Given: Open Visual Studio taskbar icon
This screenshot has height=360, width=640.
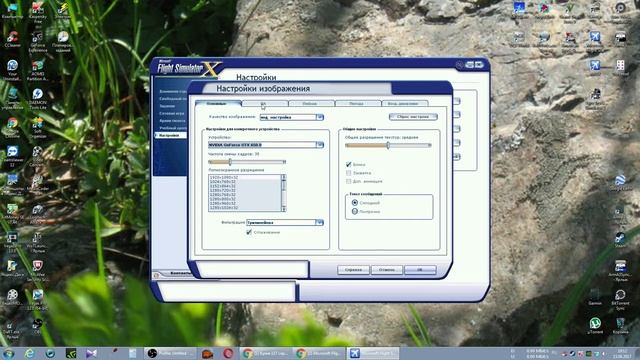Looking at the screenshot, I should tap(91, 353).
